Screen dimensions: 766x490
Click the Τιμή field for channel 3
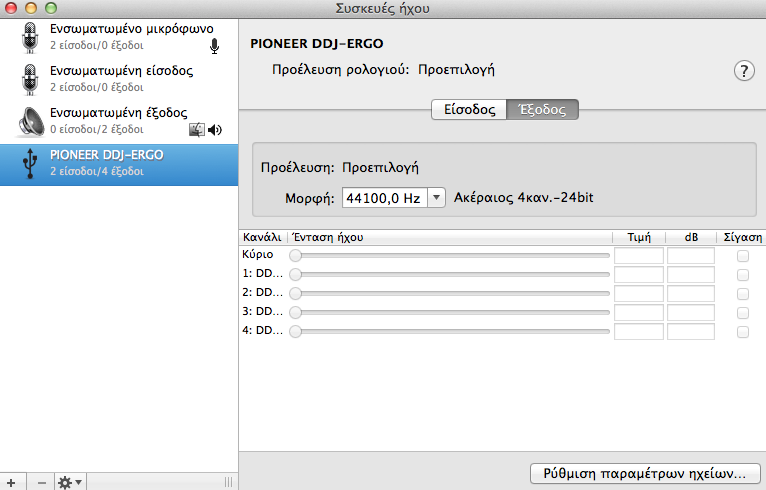(x=638, y=313)
